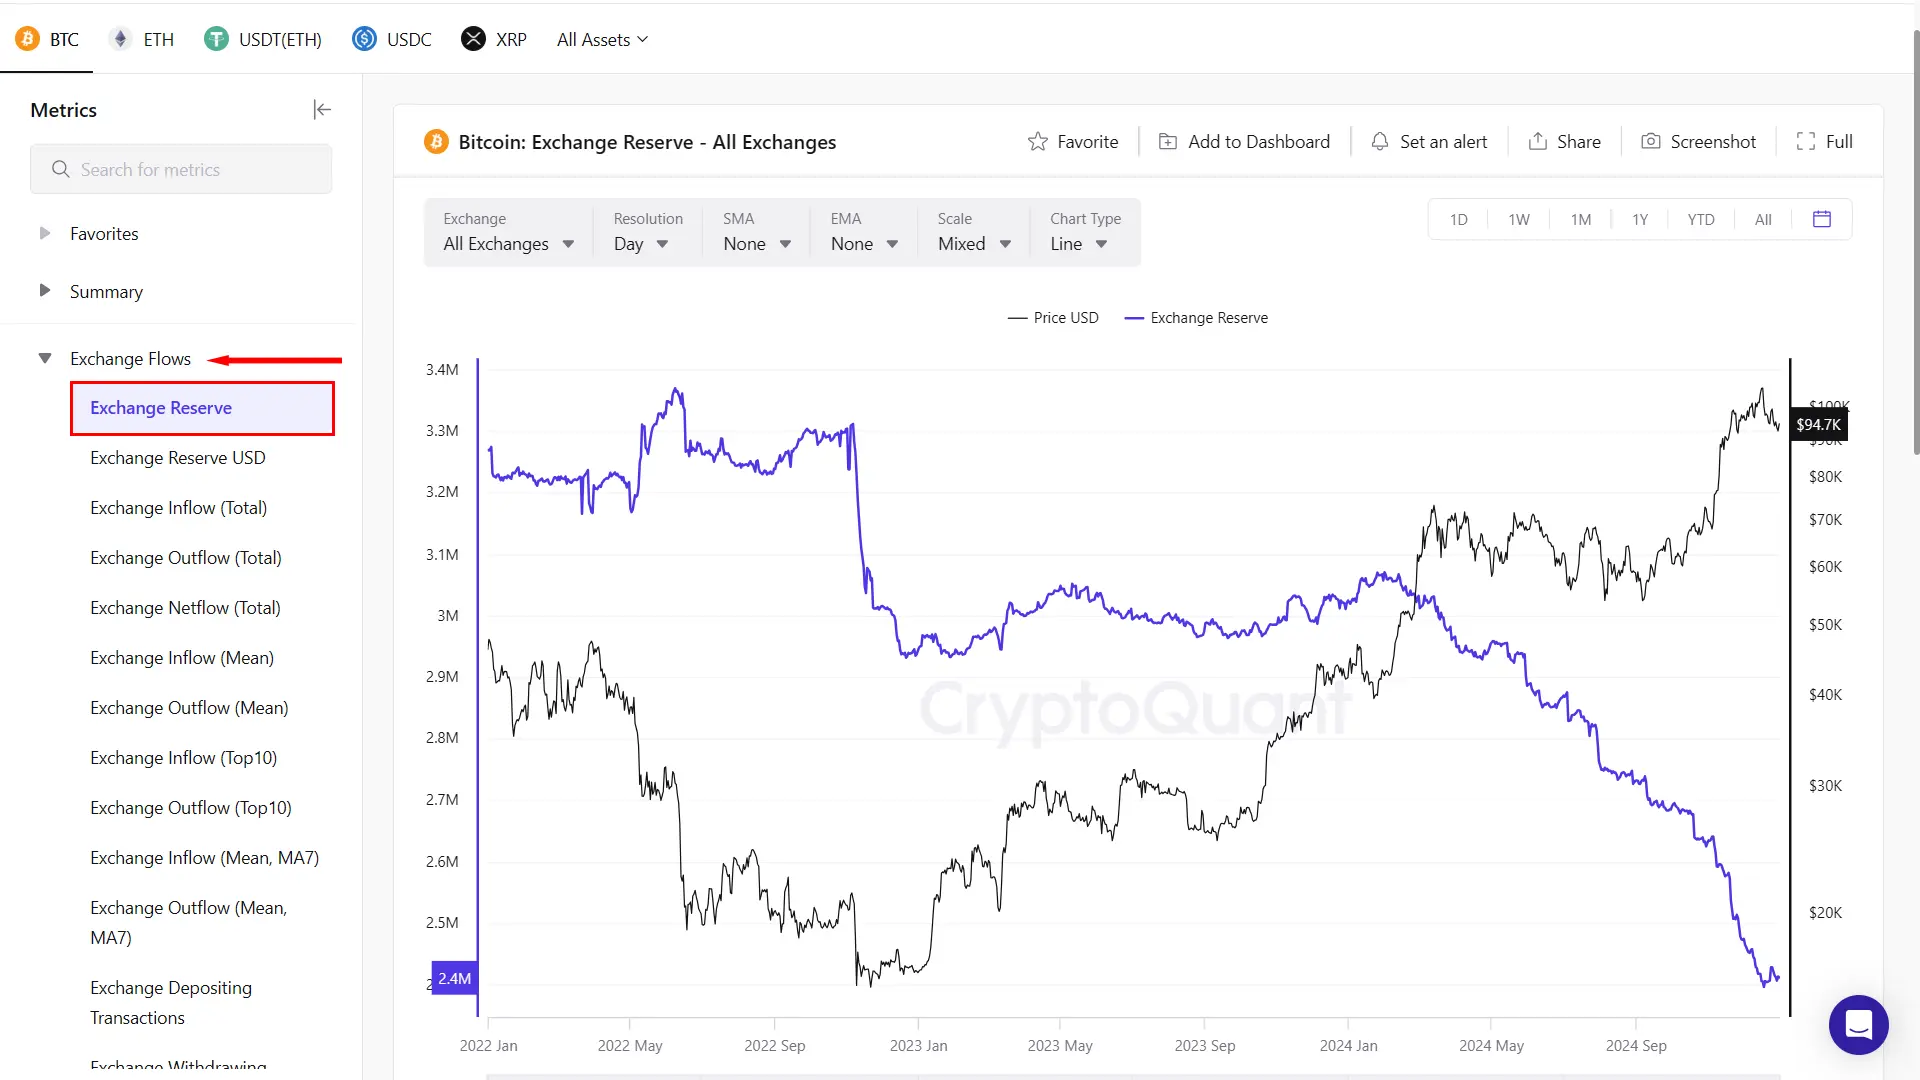
Task: Select the Exchange Inflow (Top10) metric
Action: coord(184,758)
